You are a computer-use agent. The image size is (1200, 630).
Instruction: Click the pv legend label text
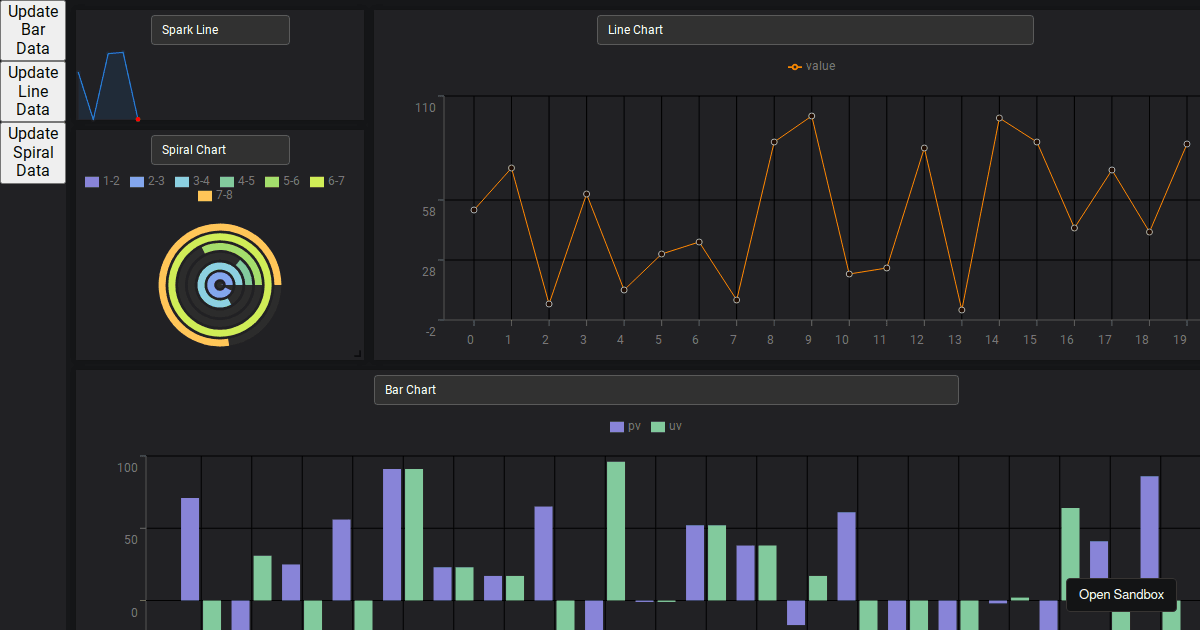635,426
